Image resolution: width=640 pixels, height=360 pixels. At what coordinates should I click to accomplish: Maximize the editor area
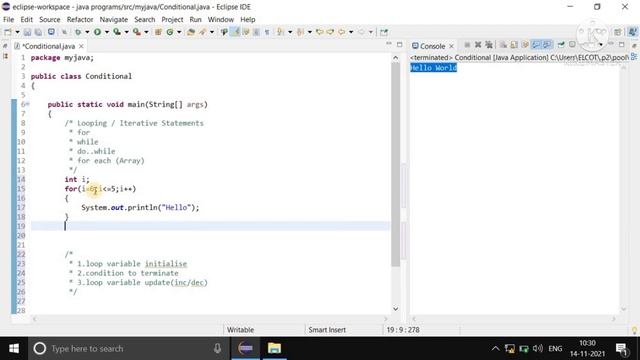point(400,44)
